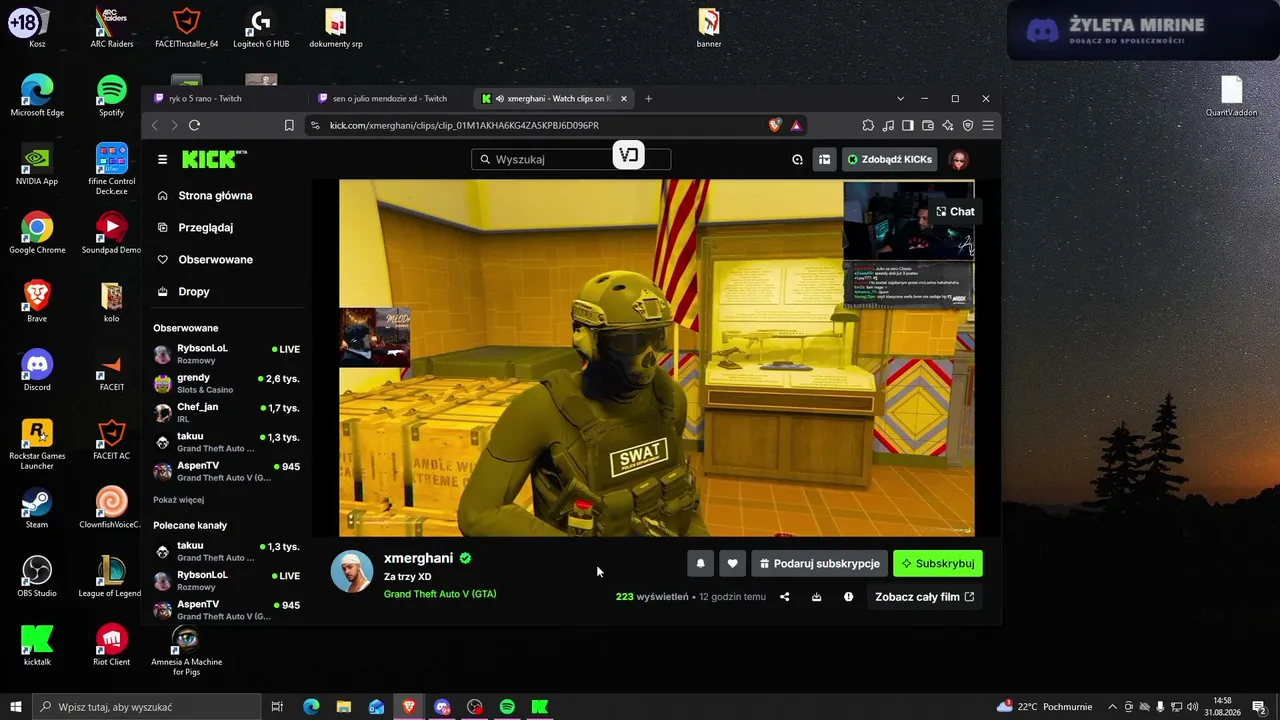Follow xmerghani with the heart button
Screen dimensions: 1280x720
(732, 564)
